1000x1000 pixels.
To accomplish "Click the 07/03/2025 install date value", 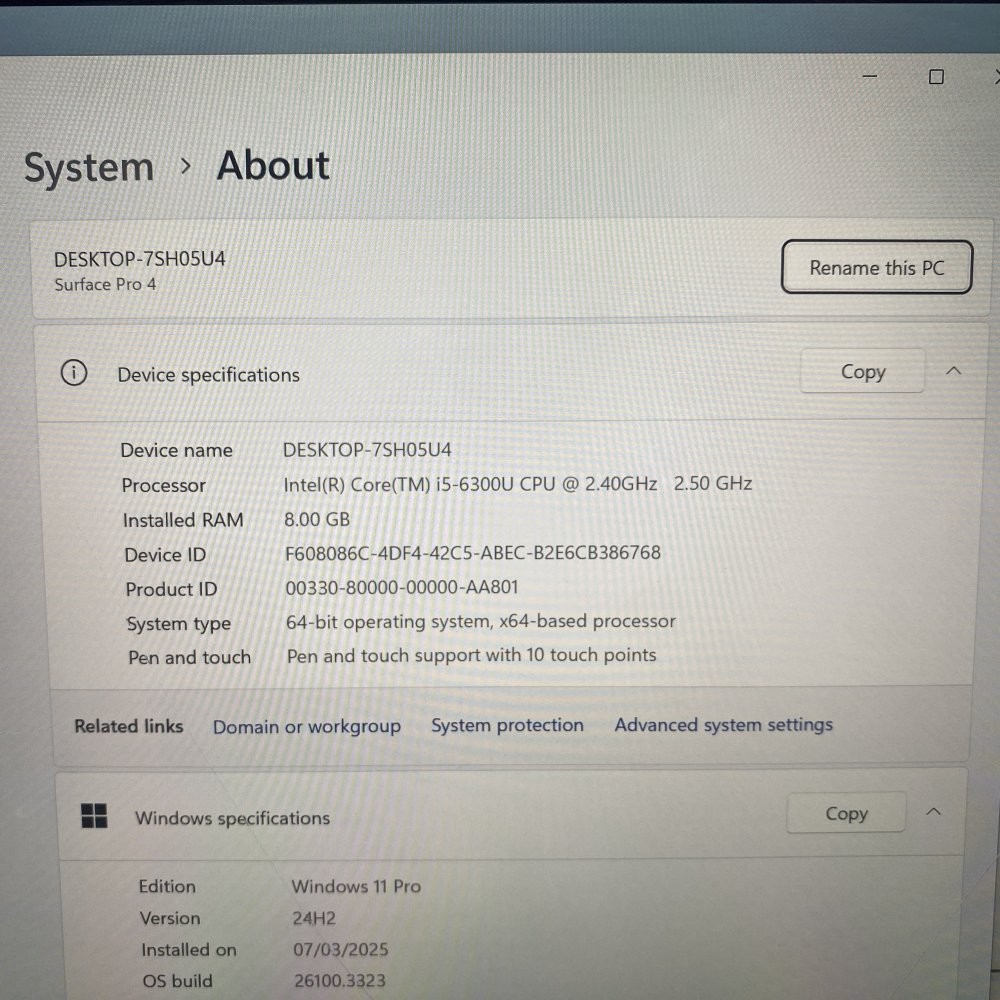I will point(341,950).
